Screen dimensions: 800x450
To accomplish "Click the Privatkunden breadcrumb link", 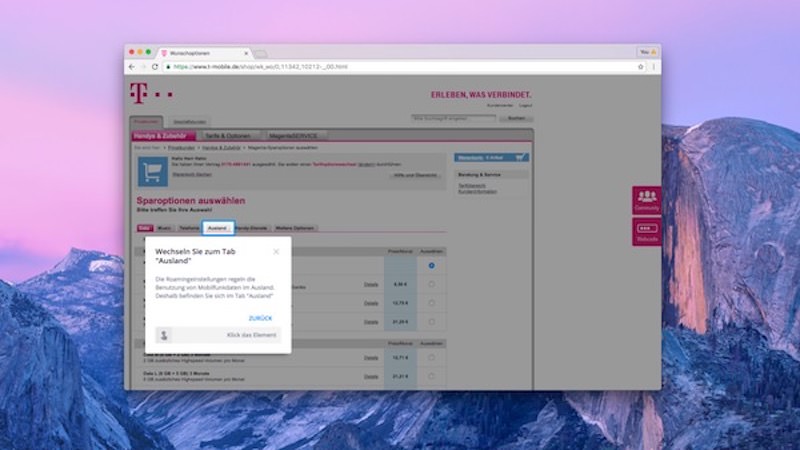I will (x=182, y=147).
